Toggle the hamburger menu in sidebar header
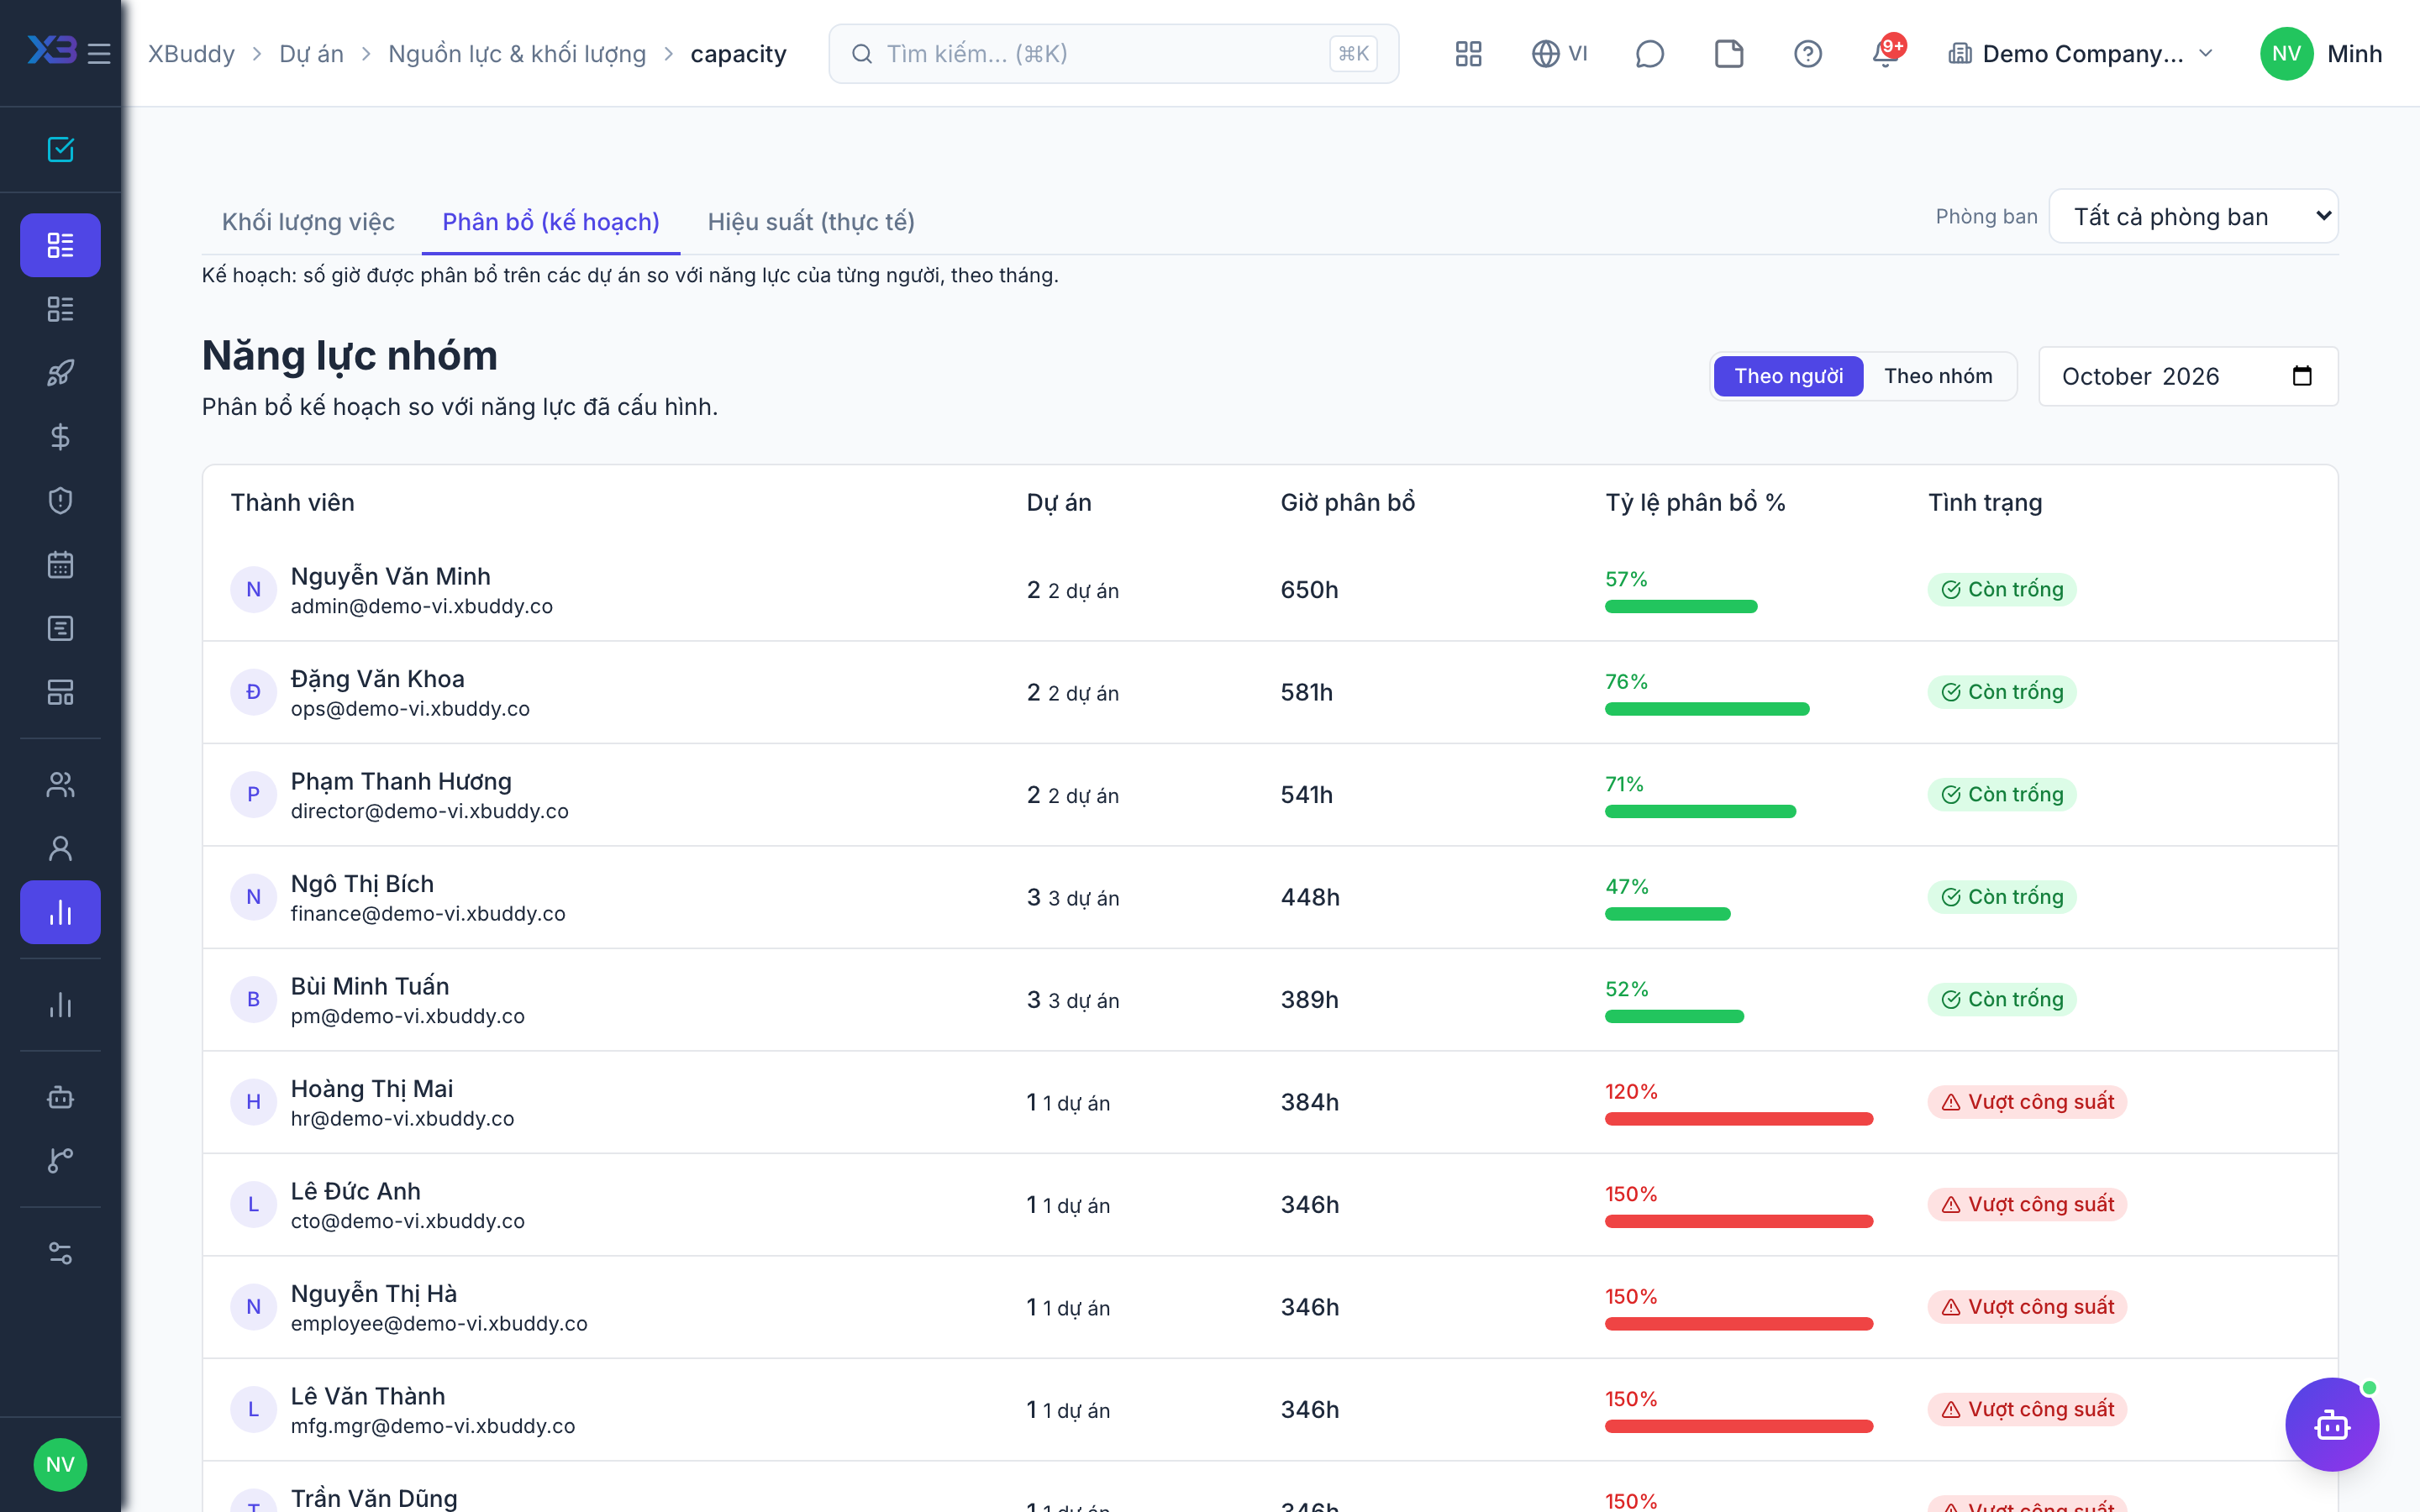The width and height of the screenshot is (2420, 1512). click(x=99, y=53)
